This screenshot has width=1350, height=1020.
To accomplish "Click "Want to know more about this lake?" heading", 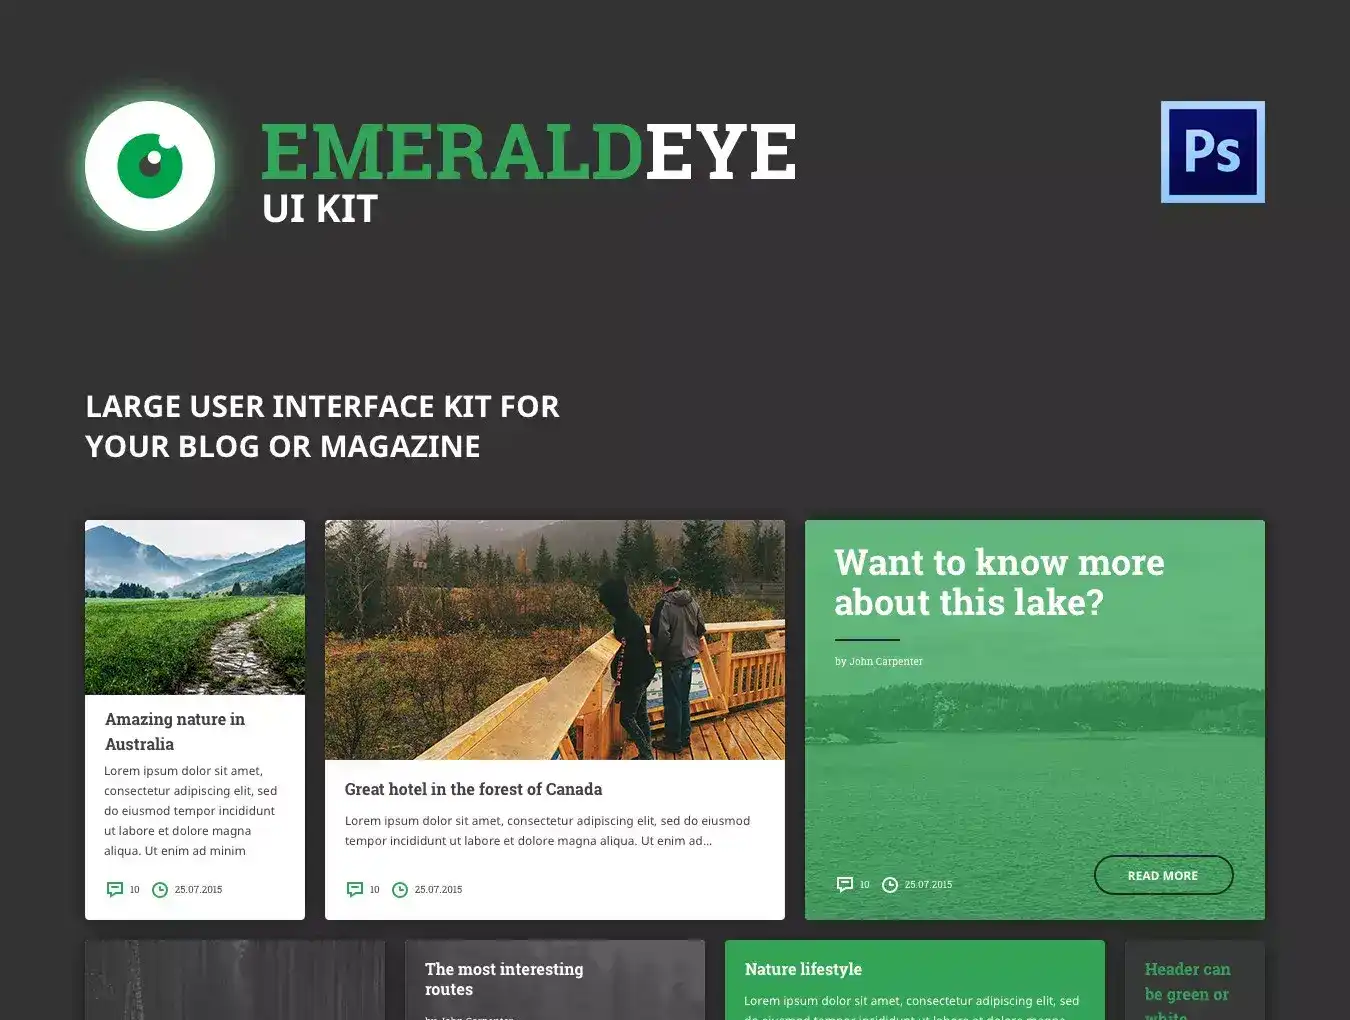I will (x=998, y=582).
